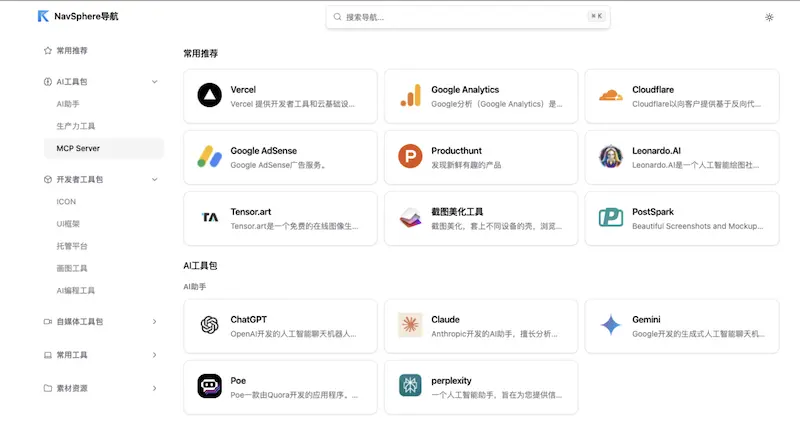Viewport: 800px width, 432px height.
Task: Click the 自媒体工具包 camera icon
Action: (x=48, y=322)
